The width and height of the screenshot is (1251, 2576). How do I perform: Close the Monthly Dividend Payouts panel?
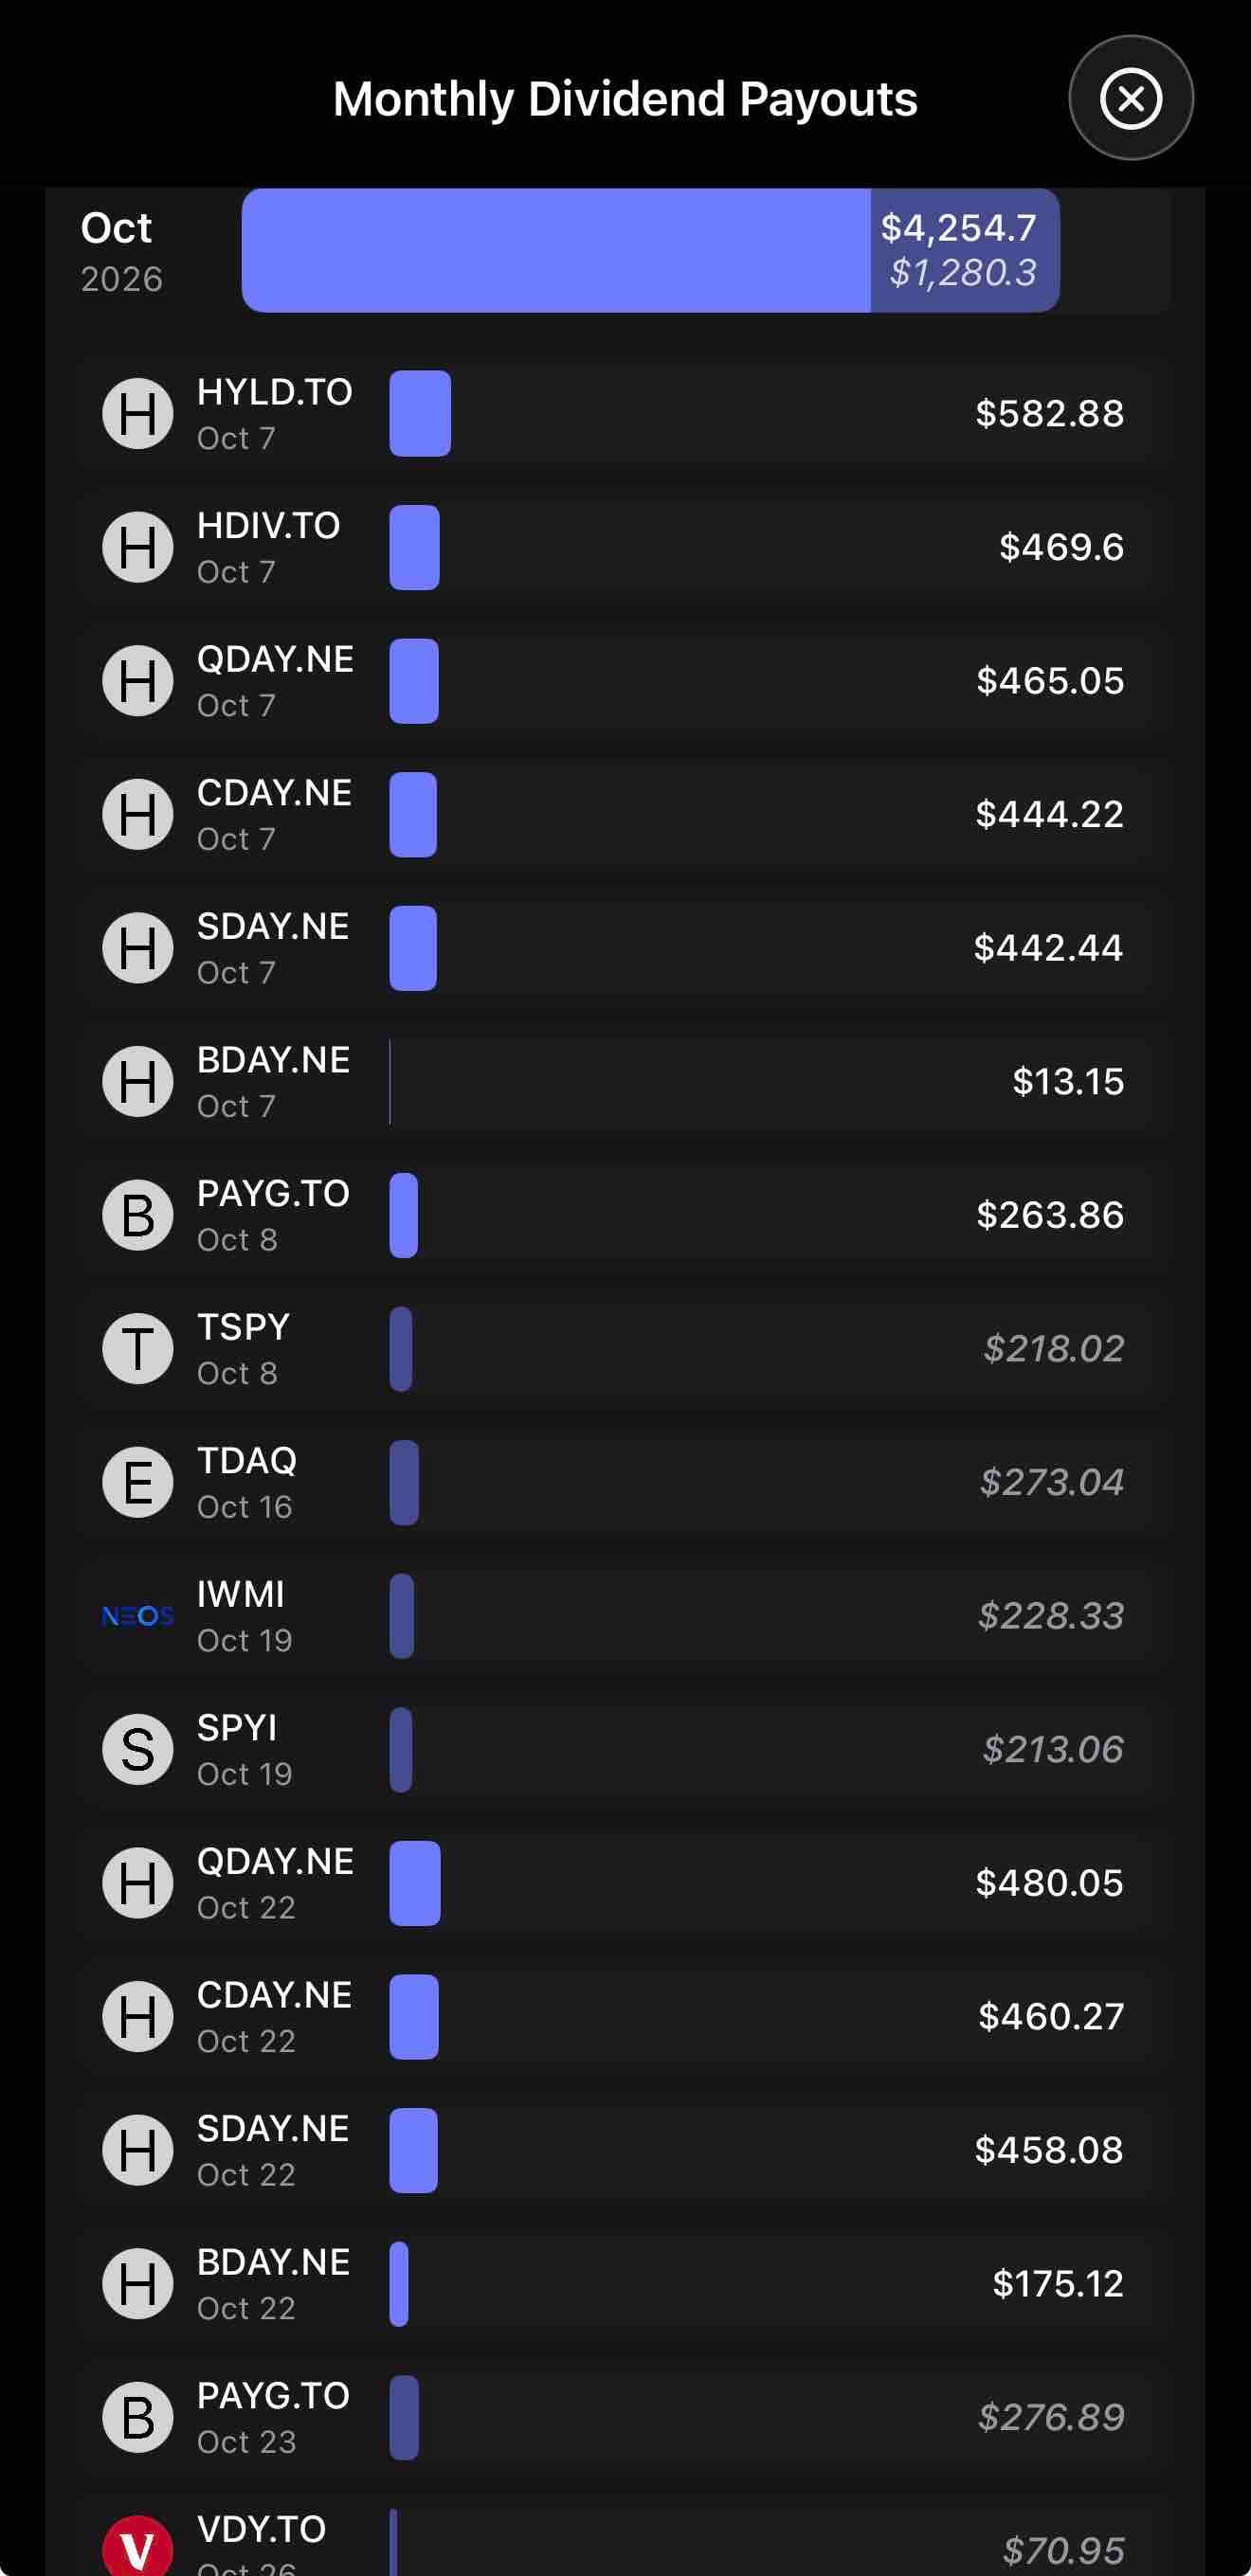click(x=1131, y=98)
